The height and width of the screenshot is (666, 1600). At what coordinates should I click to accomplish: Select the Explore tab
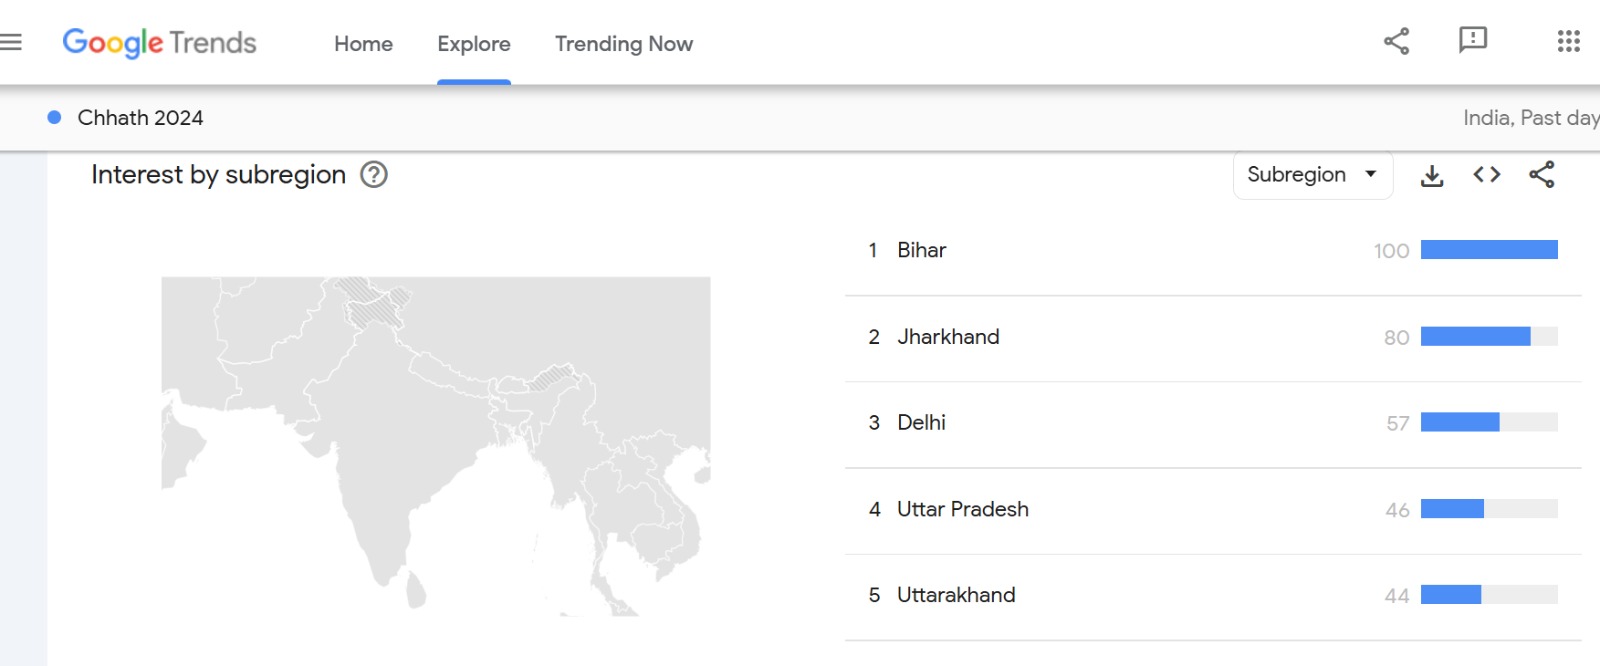473,44
